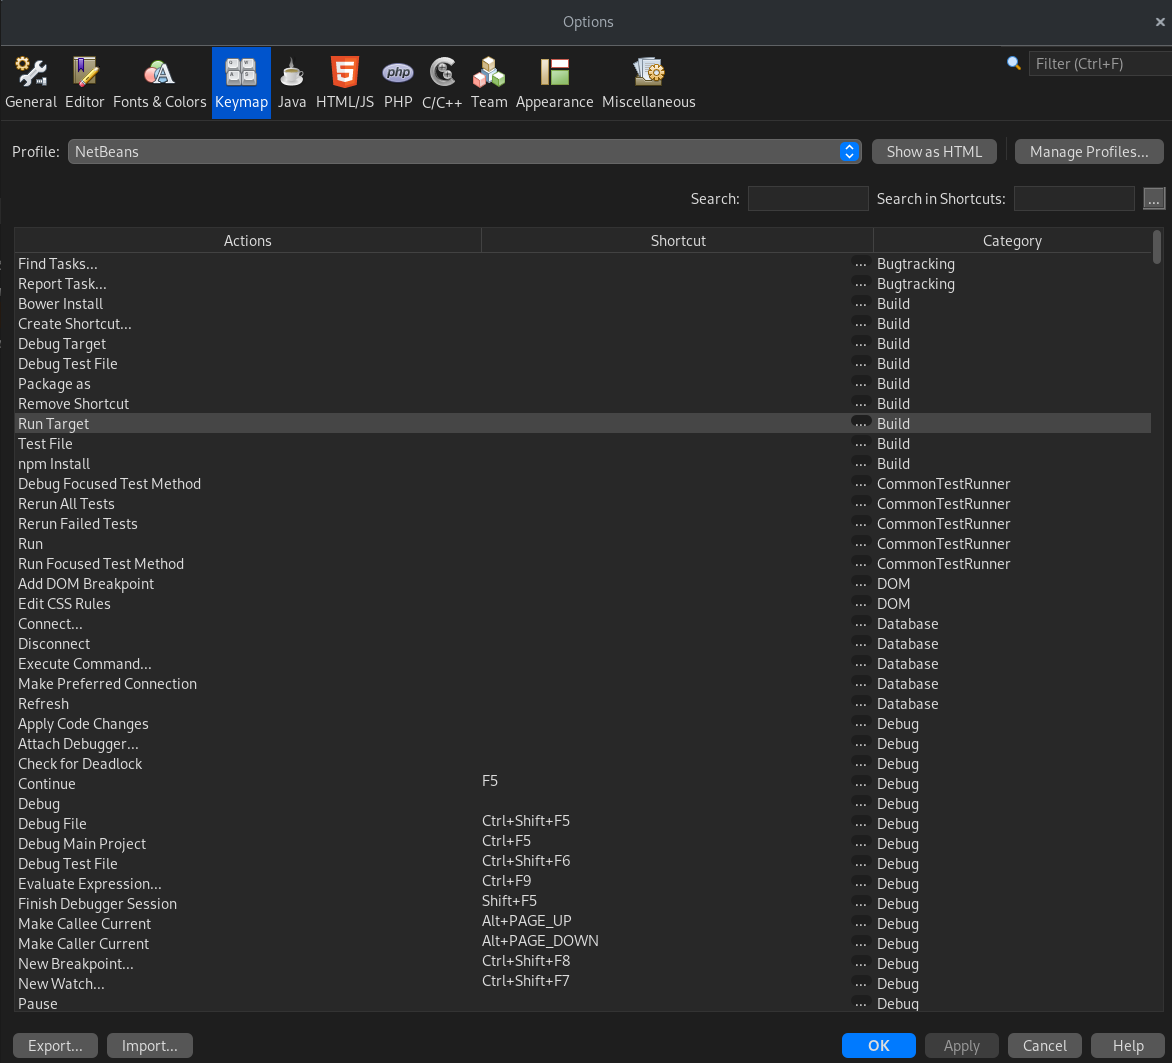Open the C/C++ options category
The width and height of the screenshot is (1172, 1063).
(x=442, y=83)
